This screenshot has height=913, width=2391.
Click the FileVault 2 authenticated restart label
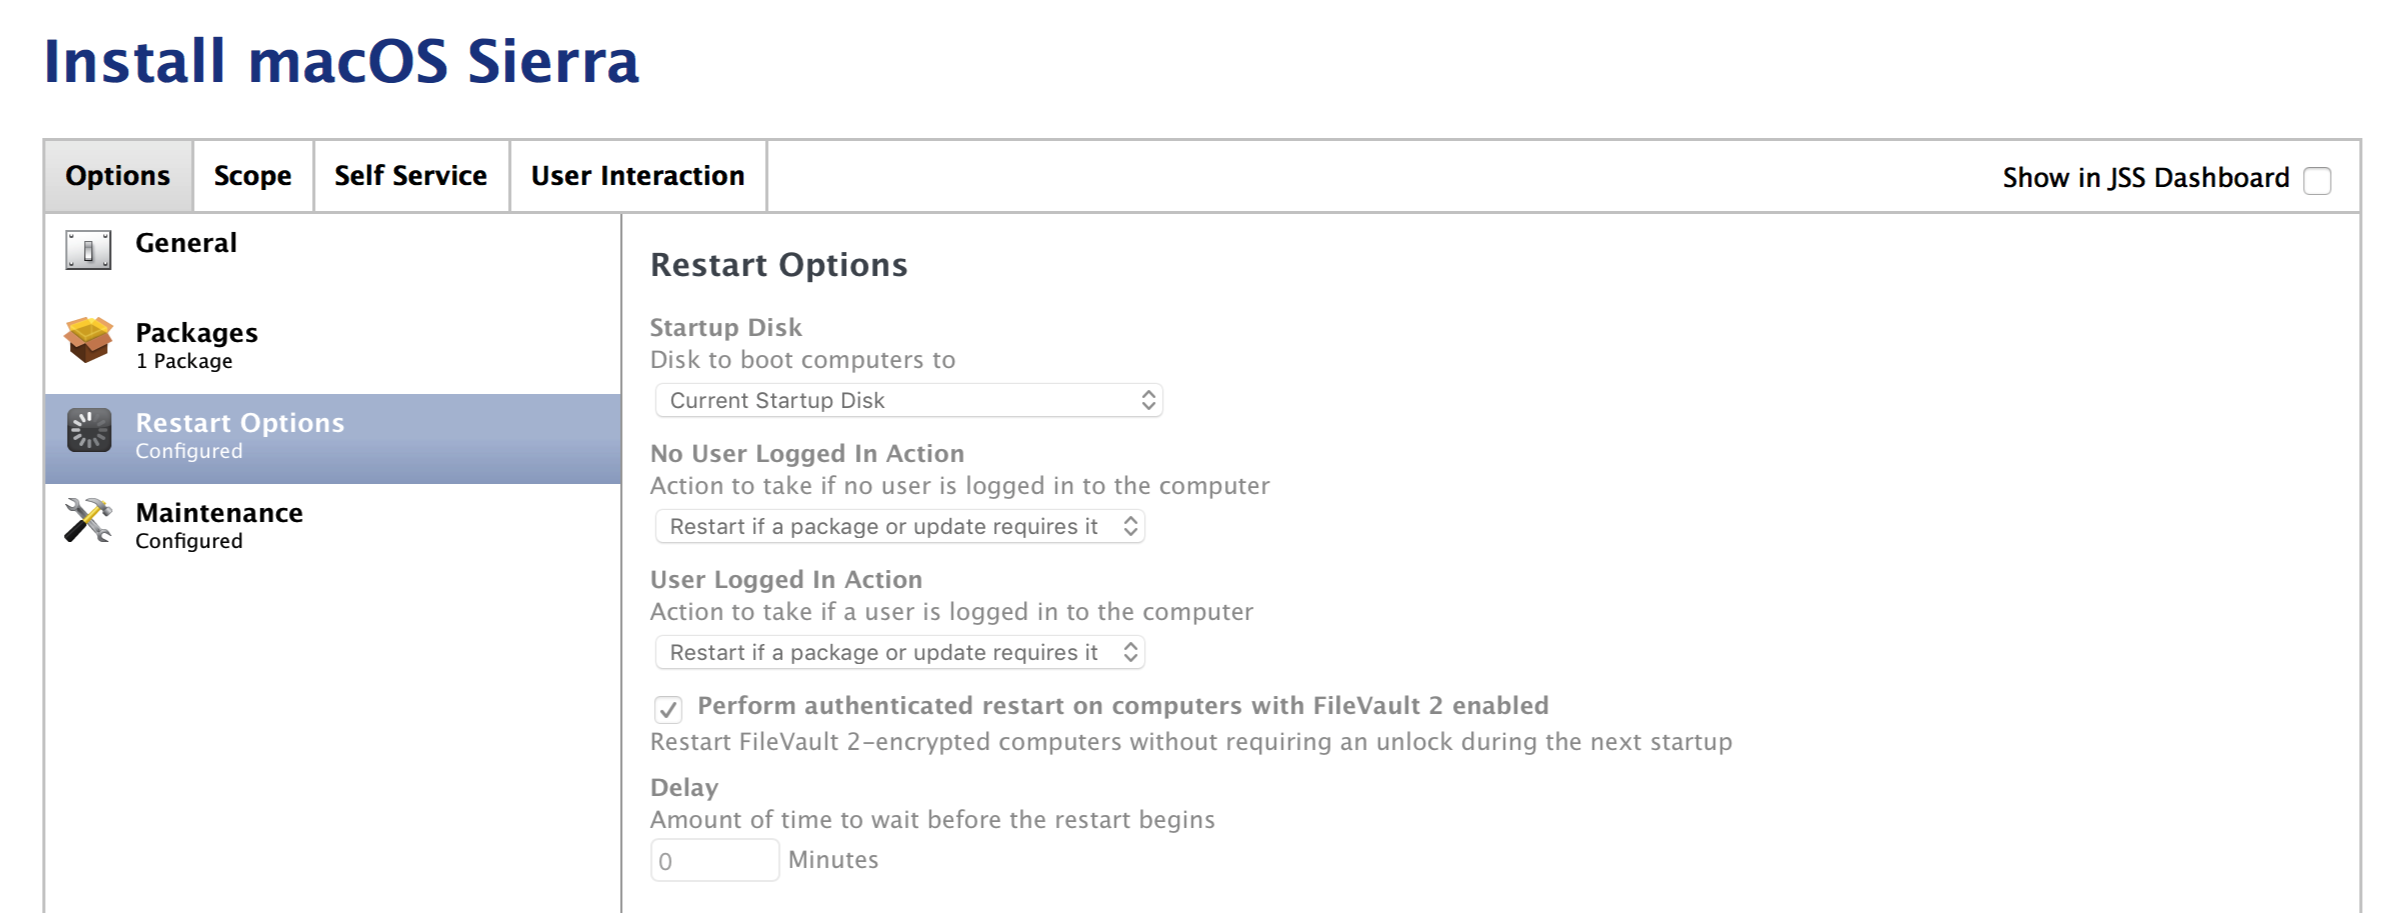1123,705
